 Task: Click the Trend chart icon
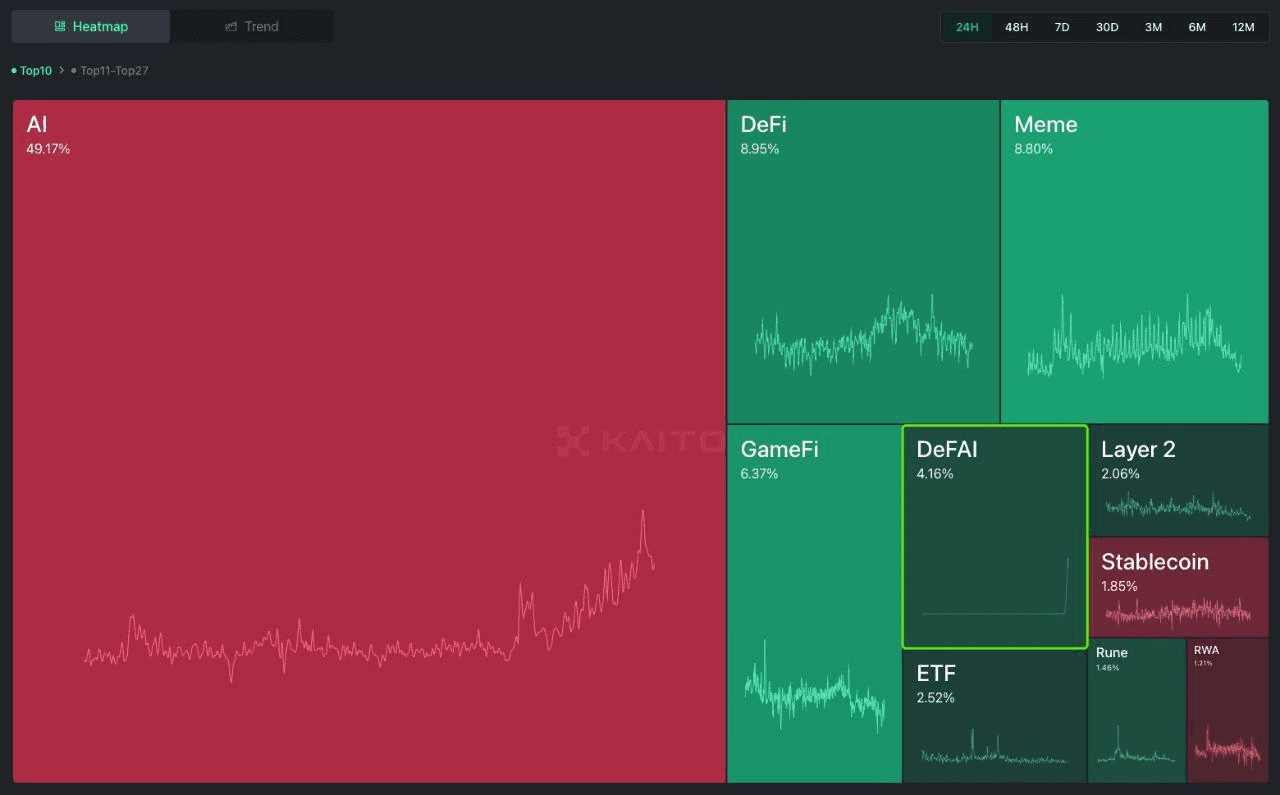click(231, 27)
